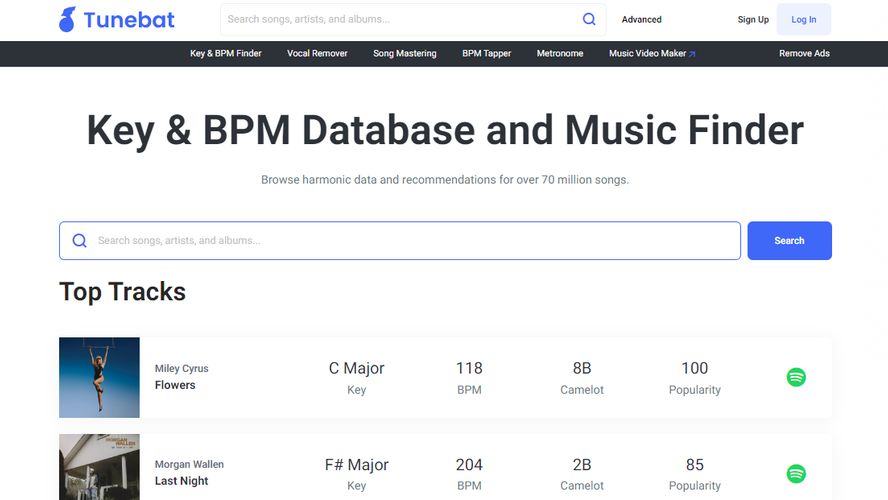Go to Song Mastering page

coord(404,54)
